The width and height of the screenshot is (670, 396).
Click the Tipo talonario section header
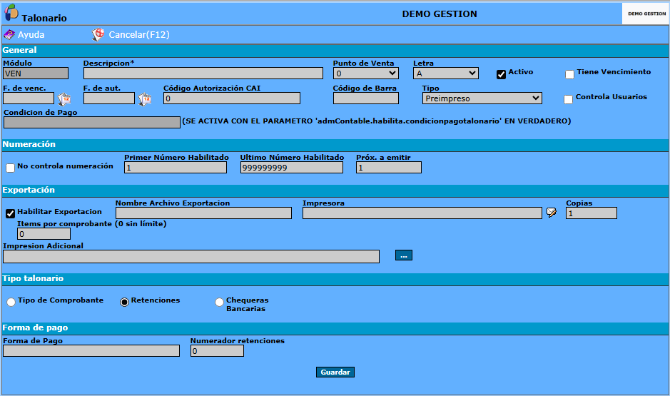(335, 279)
